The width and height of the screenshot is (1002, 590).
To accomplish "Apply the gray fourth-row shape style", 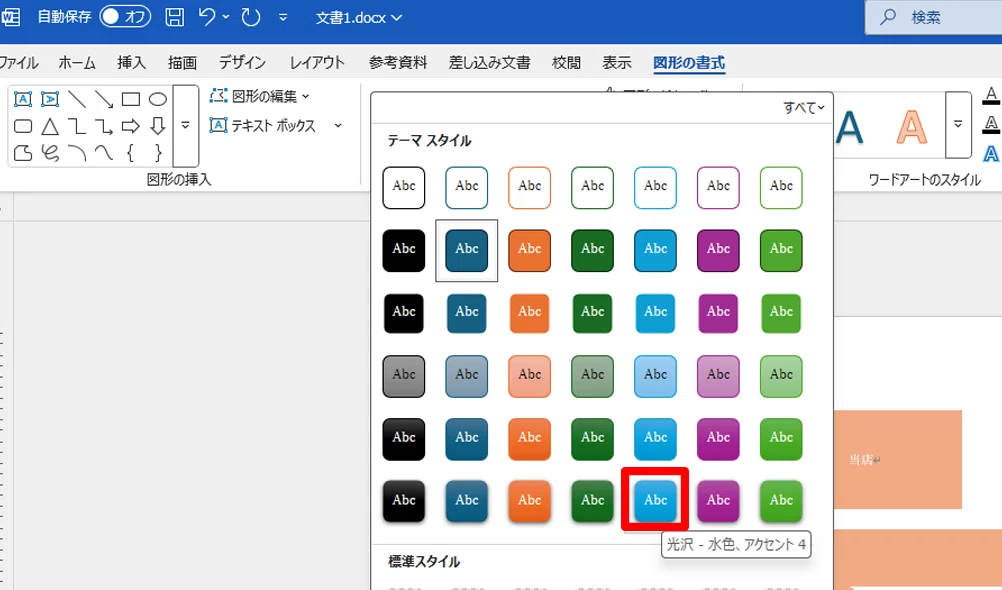I will pos(404,376).
